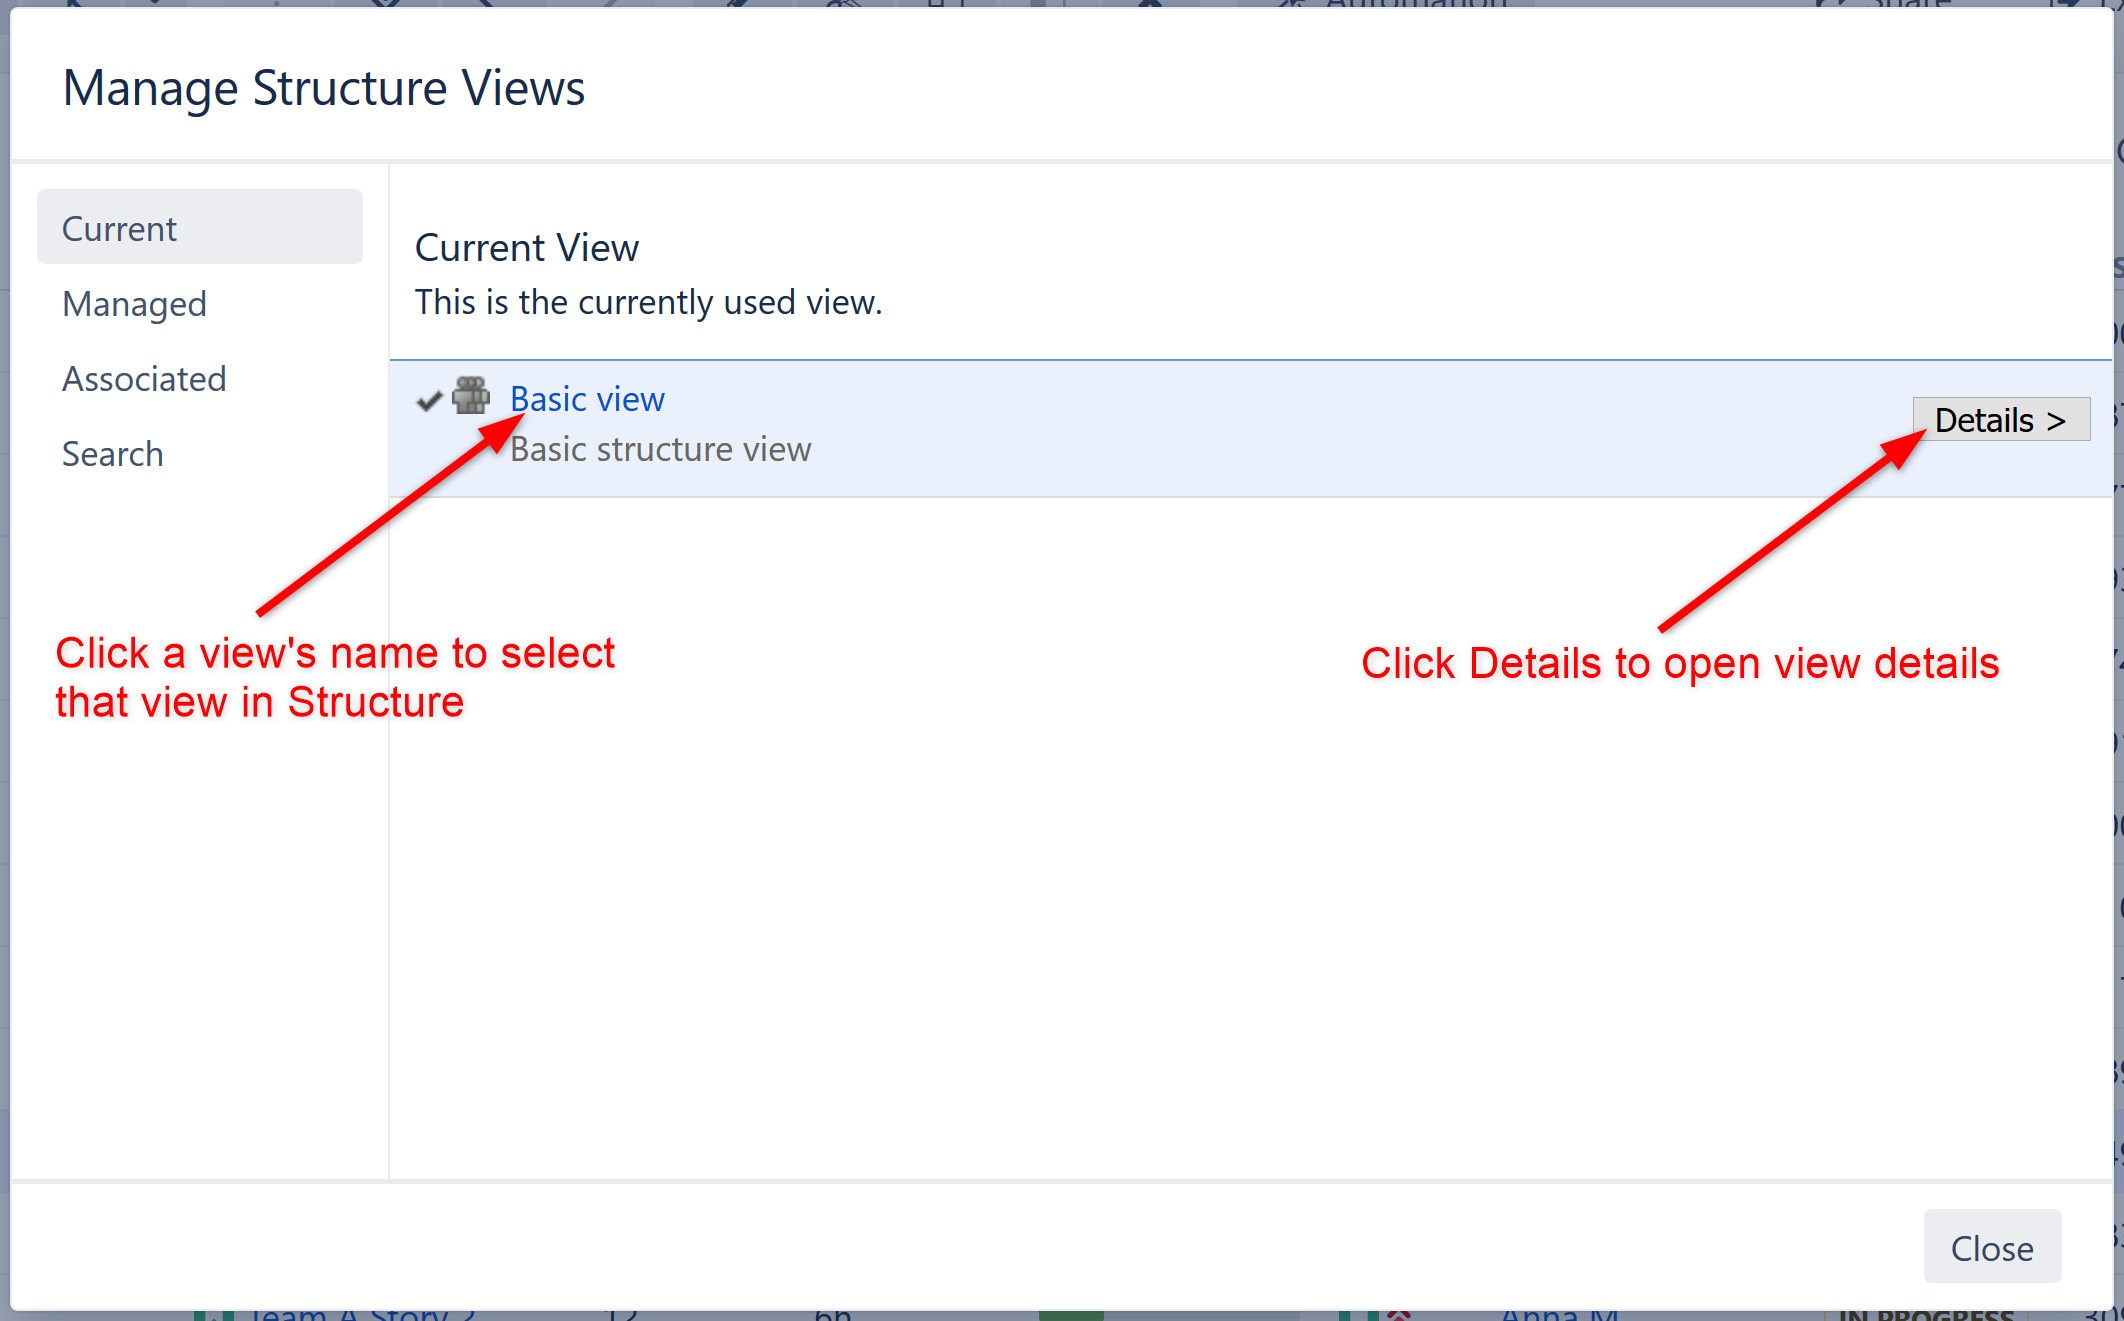Viewport: 2124px width, 1321px height.
Task: Click the gear icon next to the Automation label
Action: click(x=1290, y=6)
